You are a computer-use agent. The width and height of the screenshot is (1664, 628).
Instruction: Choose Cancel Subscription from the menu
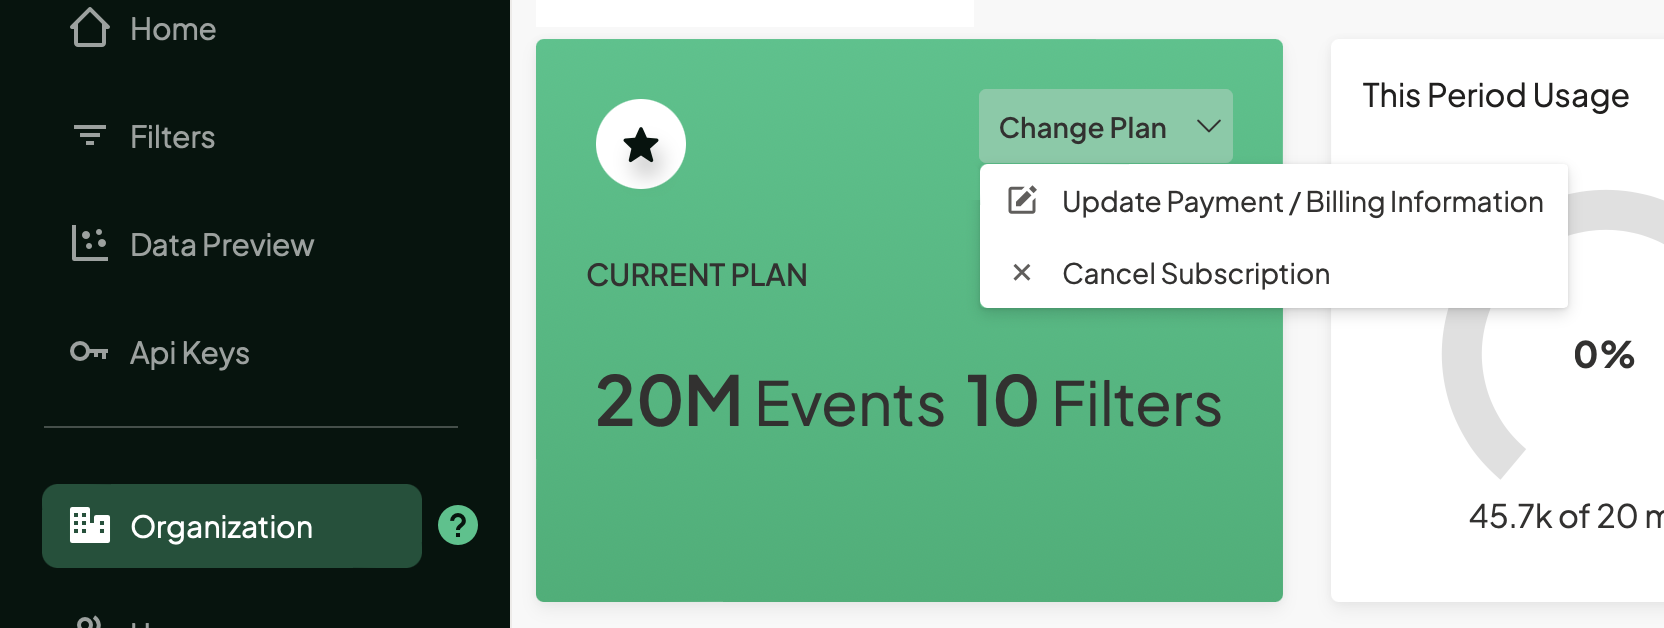tap(1195, 274)
